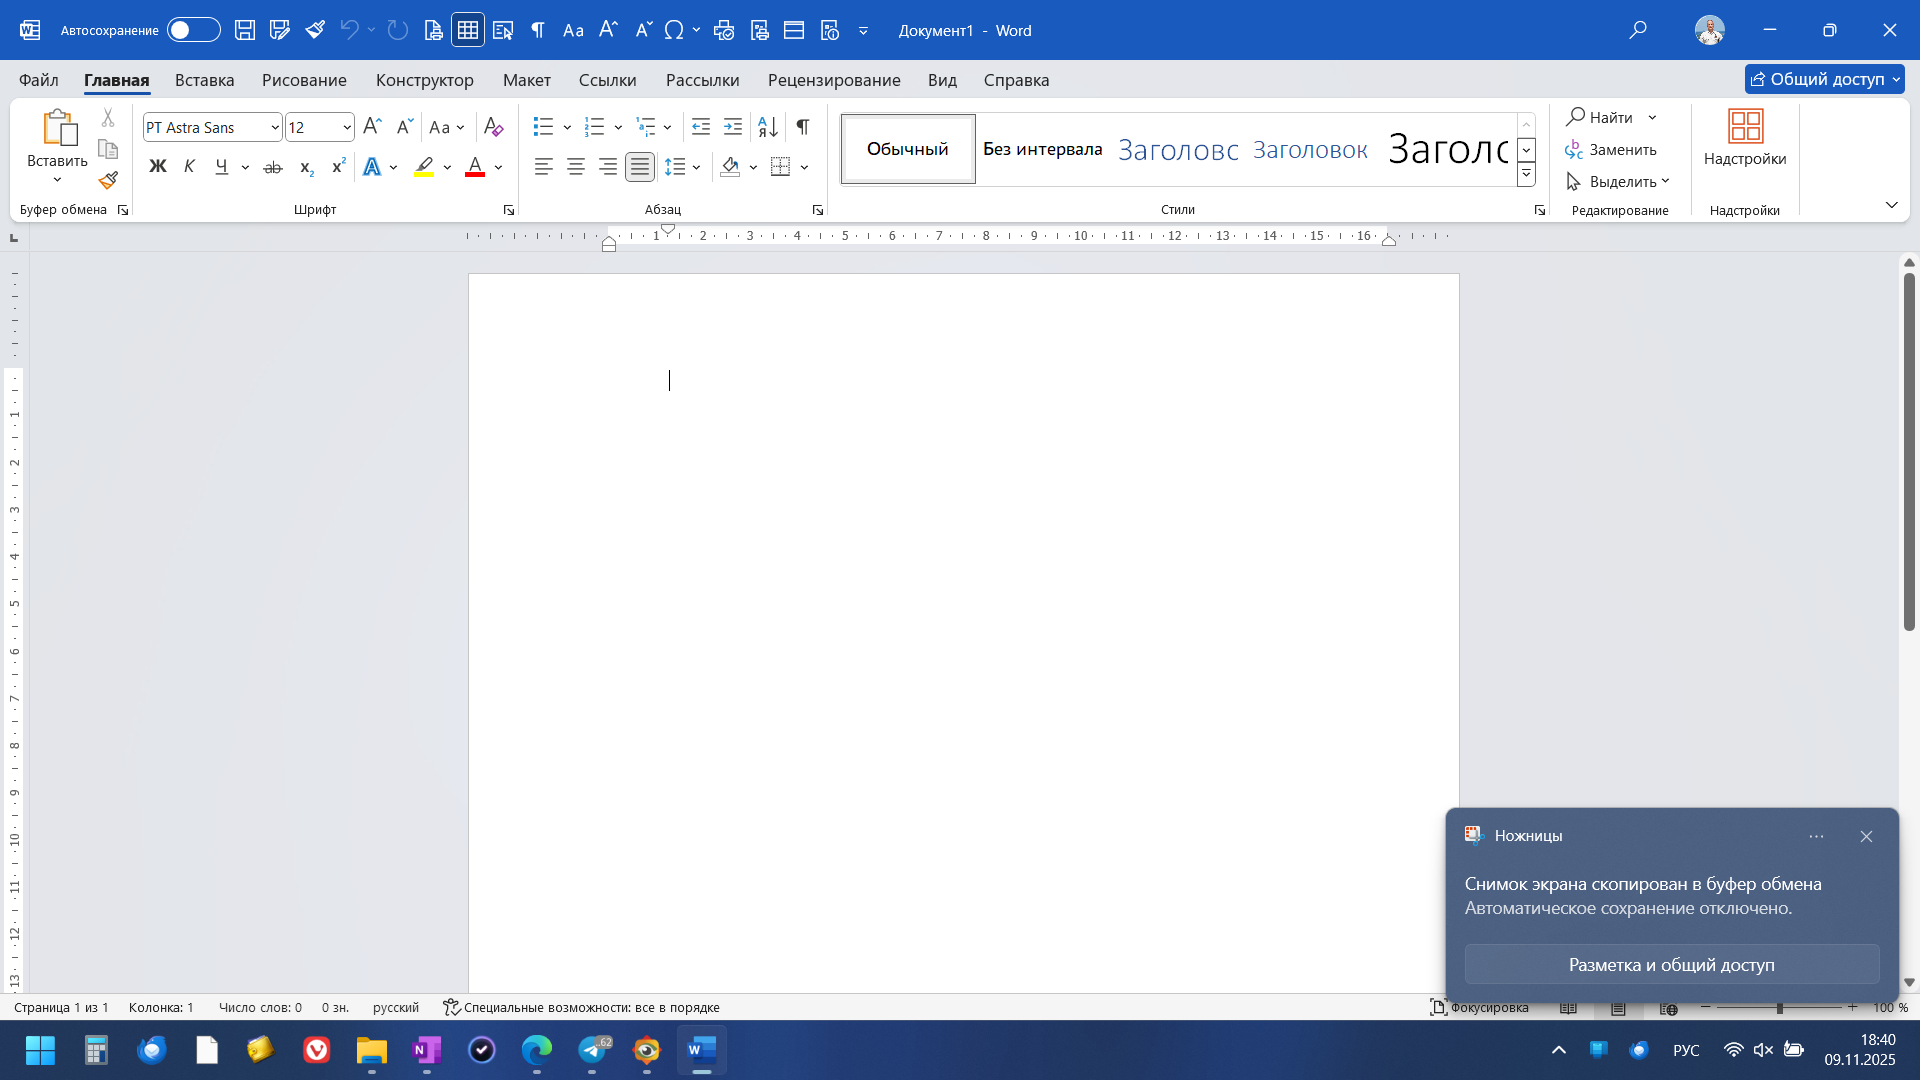Apply bulleted list formatting
Screen dimensions: 1920x1080
pos(543,127)
